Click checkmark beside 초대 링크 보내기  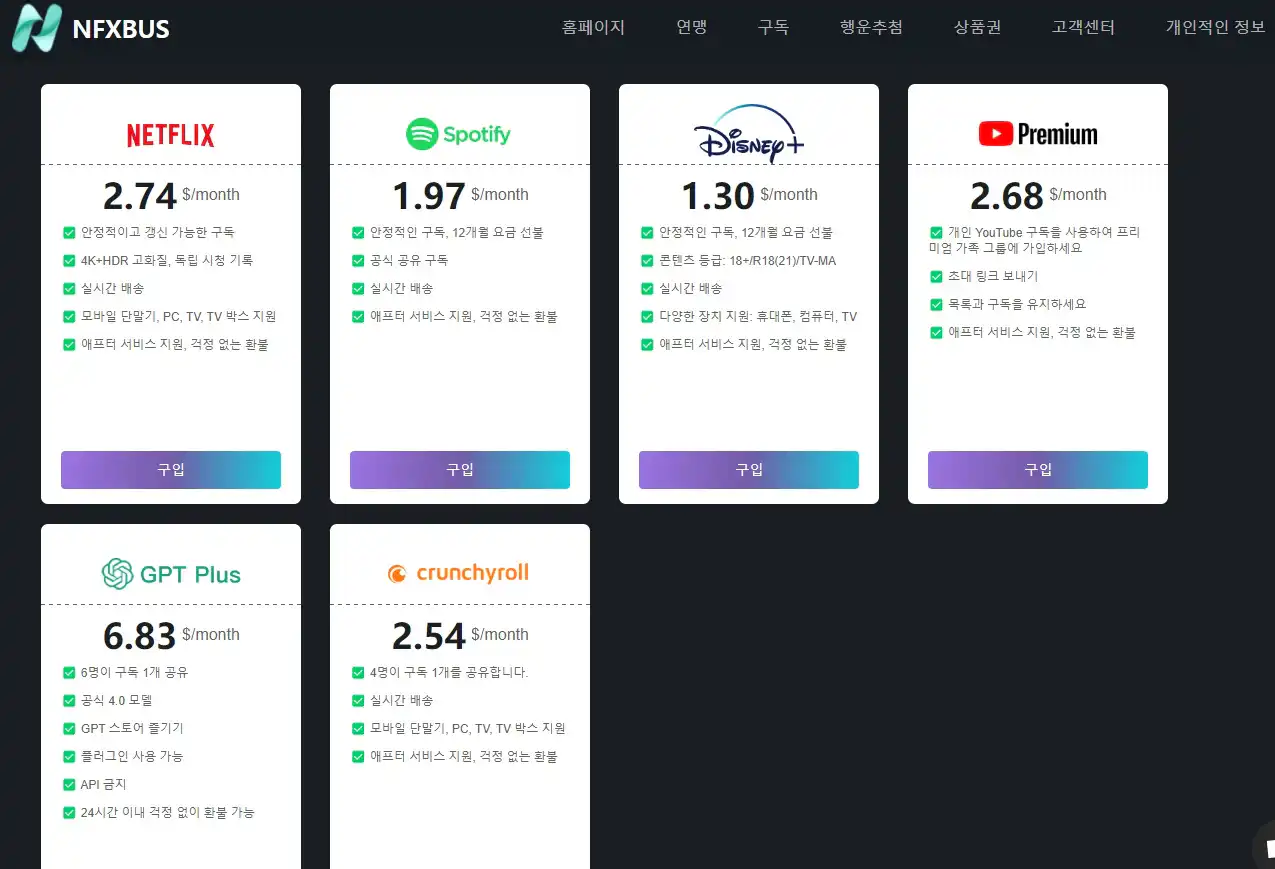tap(936, 276)
